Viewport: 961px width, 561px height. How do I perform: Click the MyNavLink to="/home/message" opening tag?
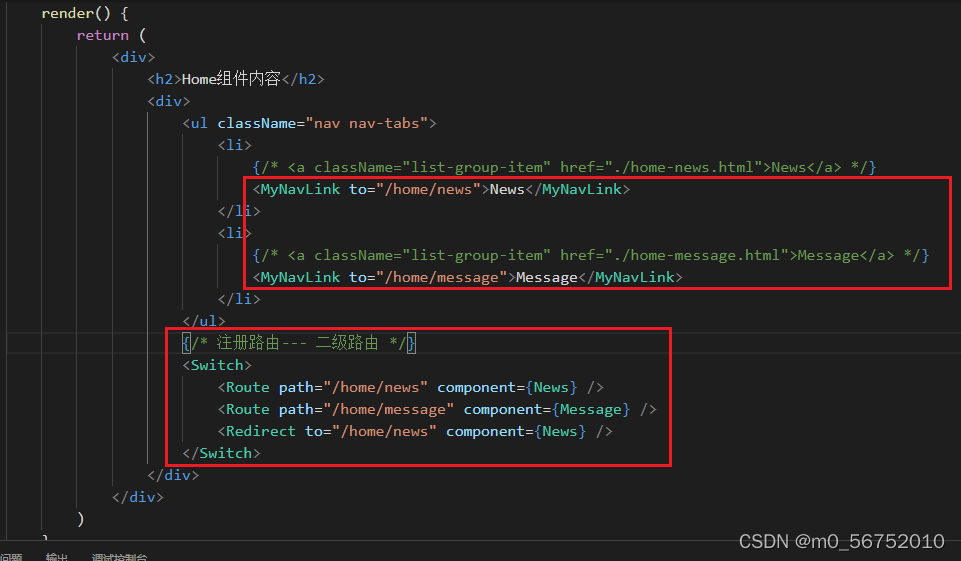click(384, 278)
